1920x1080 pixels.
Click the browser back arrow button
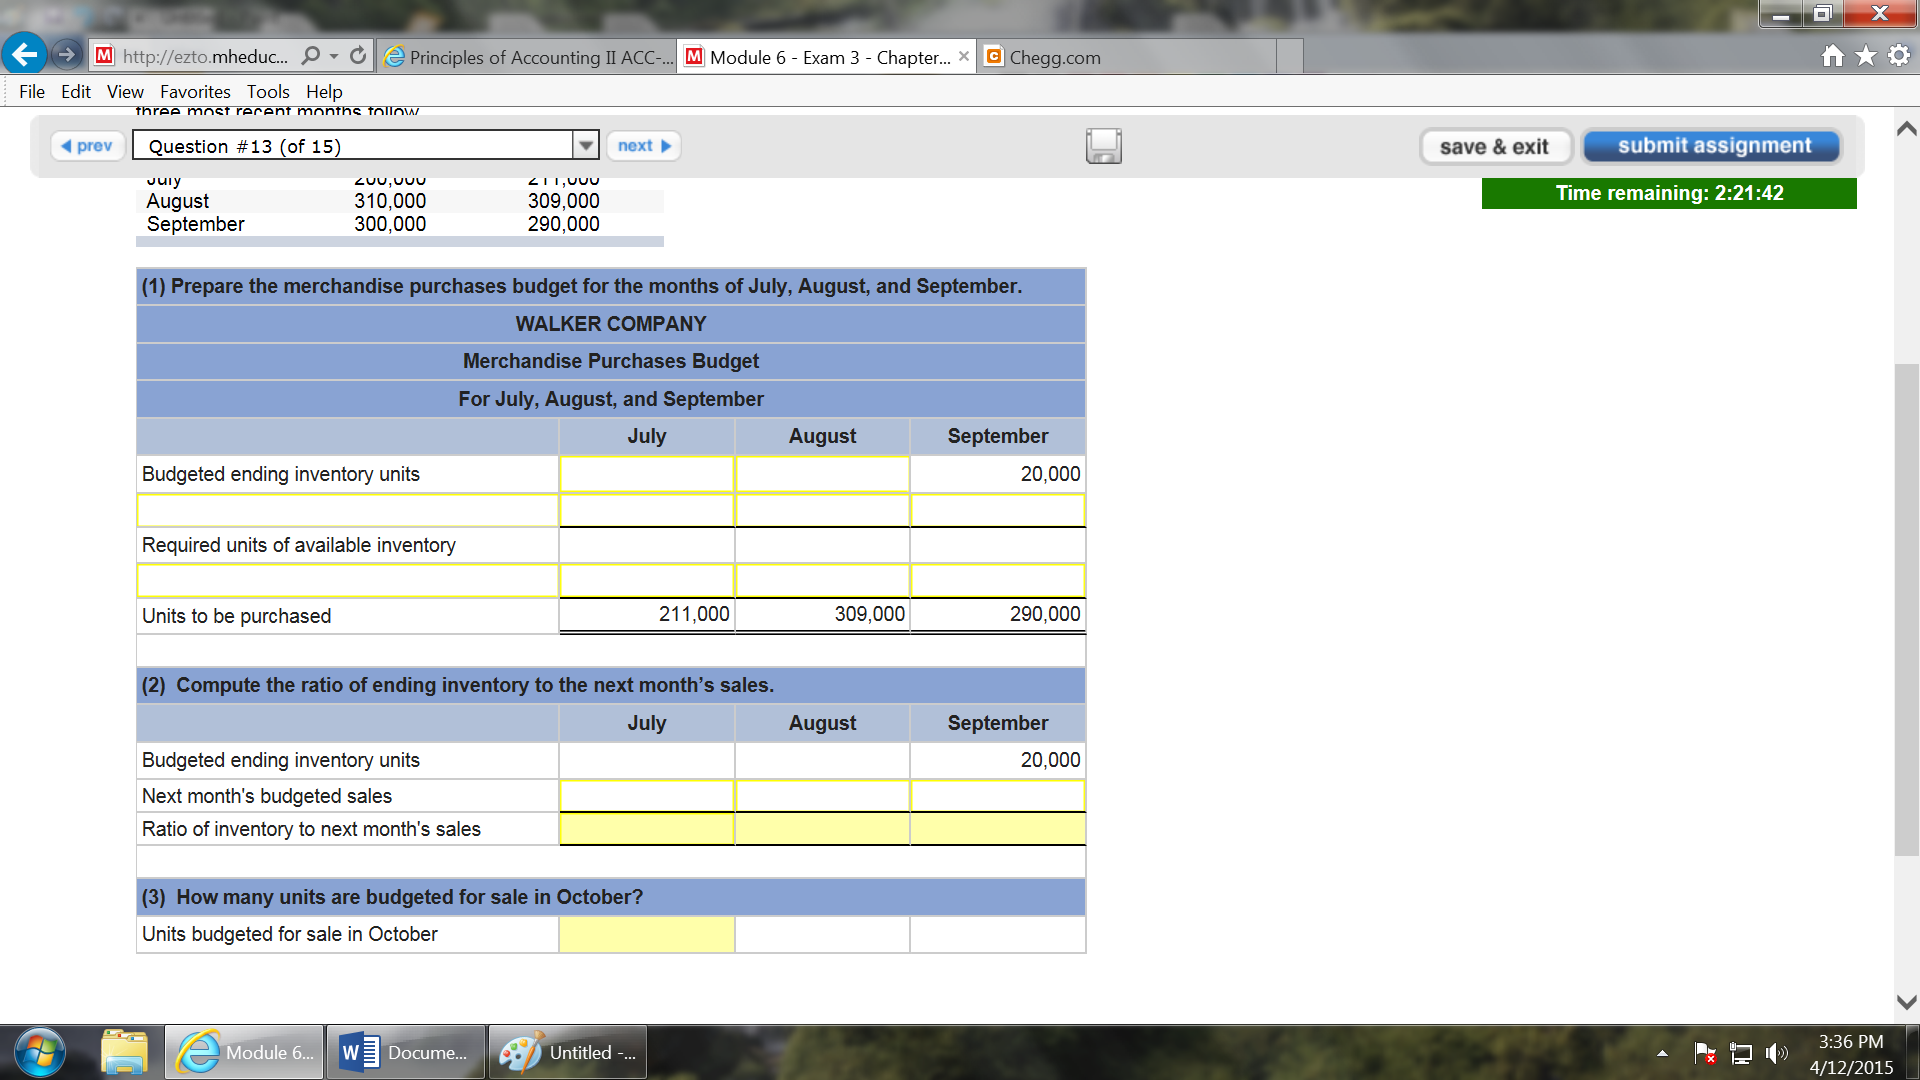click(25, 54)
